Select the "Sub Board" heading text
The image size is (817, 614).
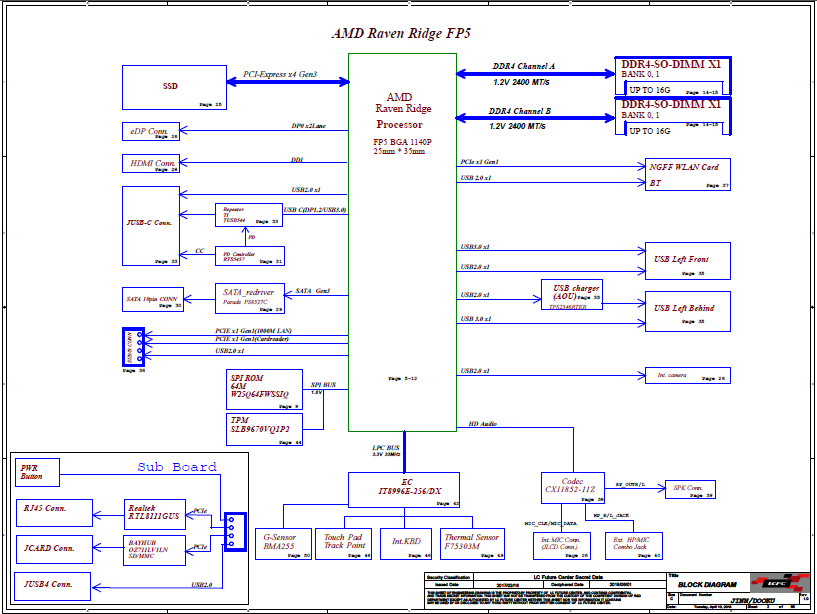click(x=177, y=467)
